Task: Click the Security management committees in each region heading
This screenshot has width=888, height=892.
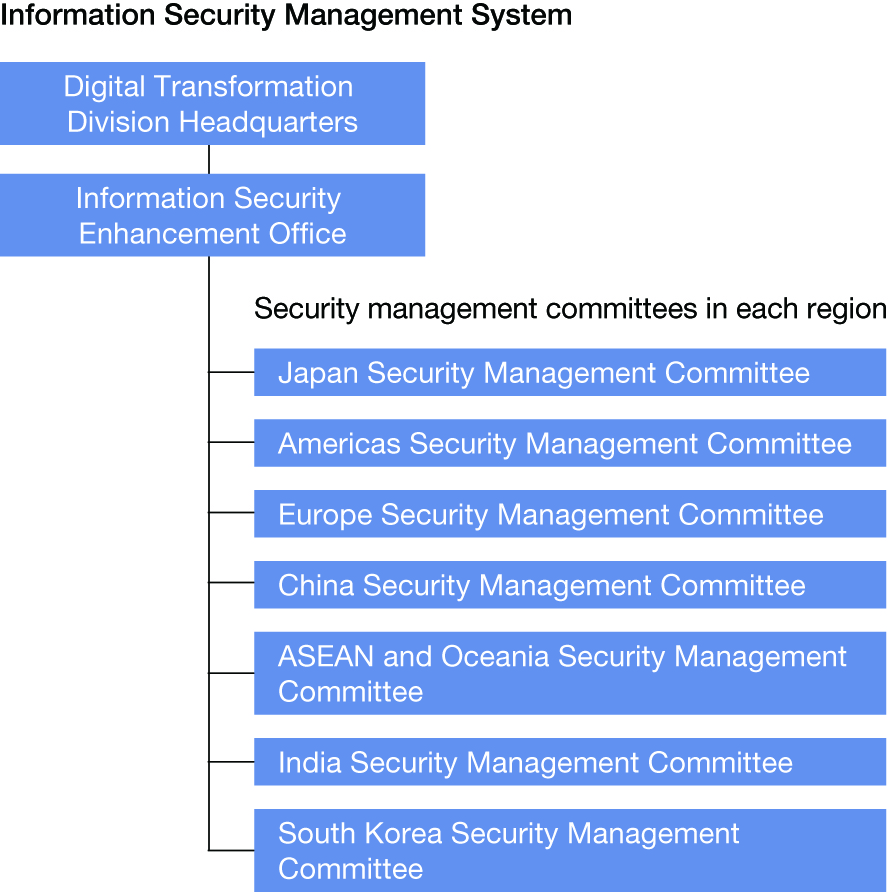Action: coord(570,309)
